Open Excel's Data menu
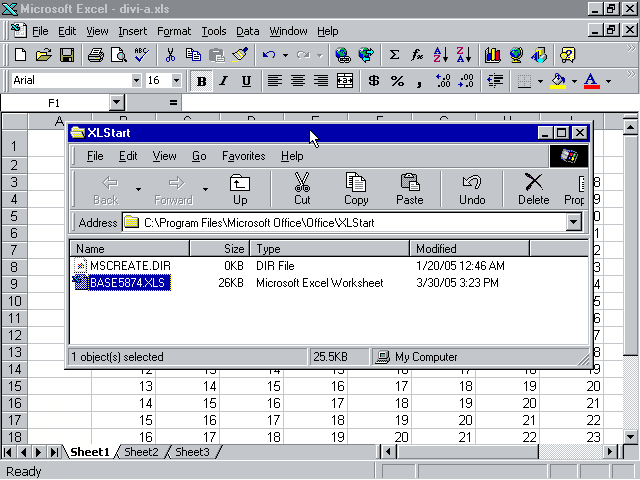The height and width of the screenshot is (480, 640). point(247,31)
